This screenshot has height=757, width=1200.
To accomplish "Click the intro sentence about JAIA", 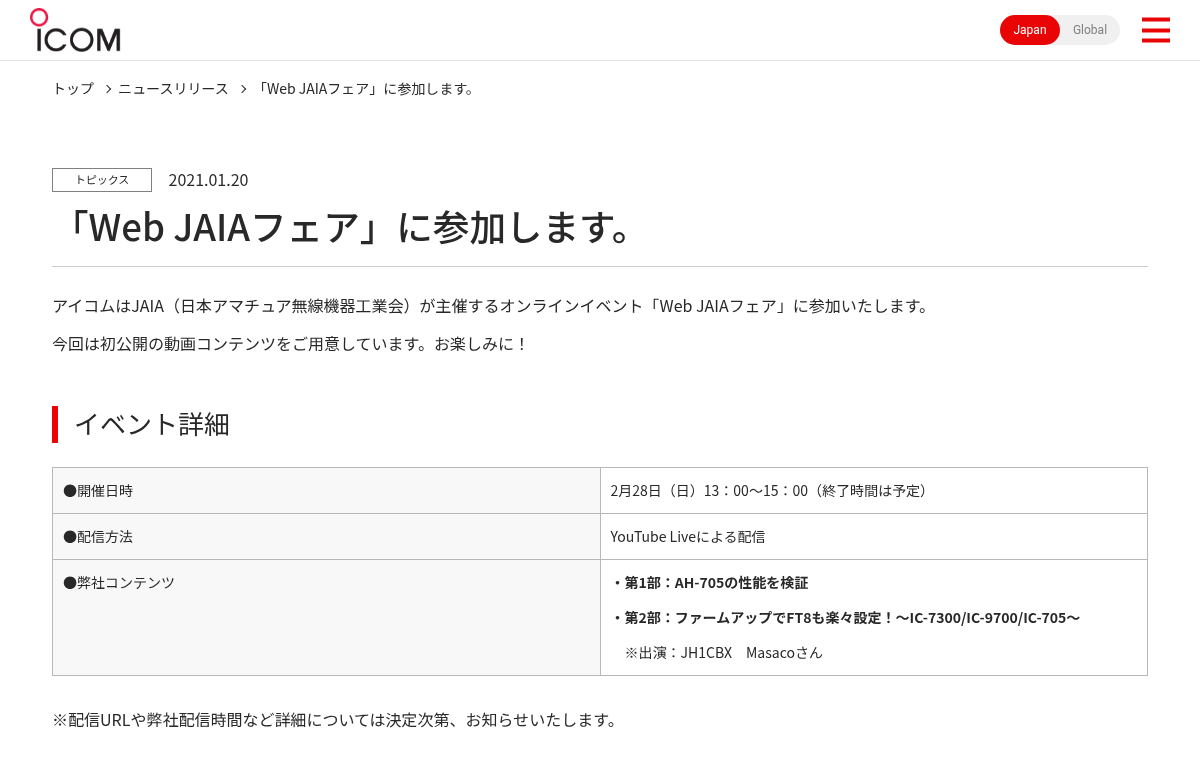I will pyautogui.click(x=492, y=306).
